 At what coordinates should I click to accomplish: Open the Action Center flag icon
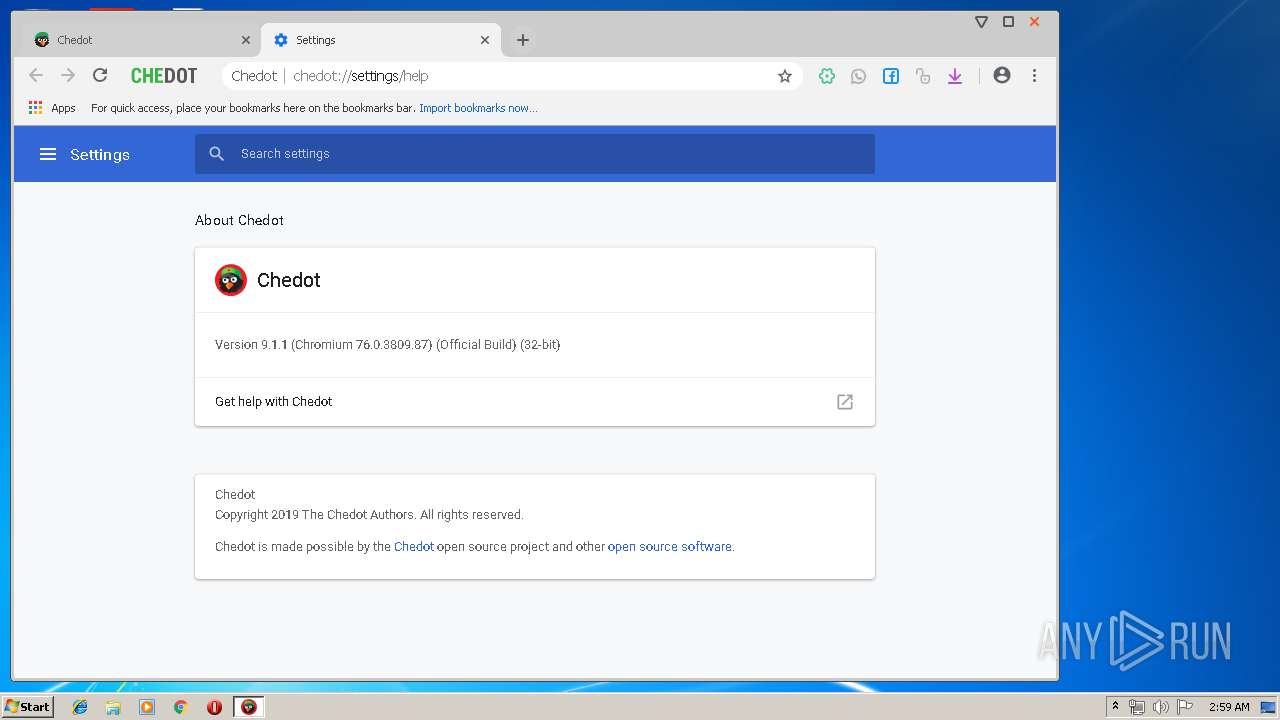tap(1185, 707)
